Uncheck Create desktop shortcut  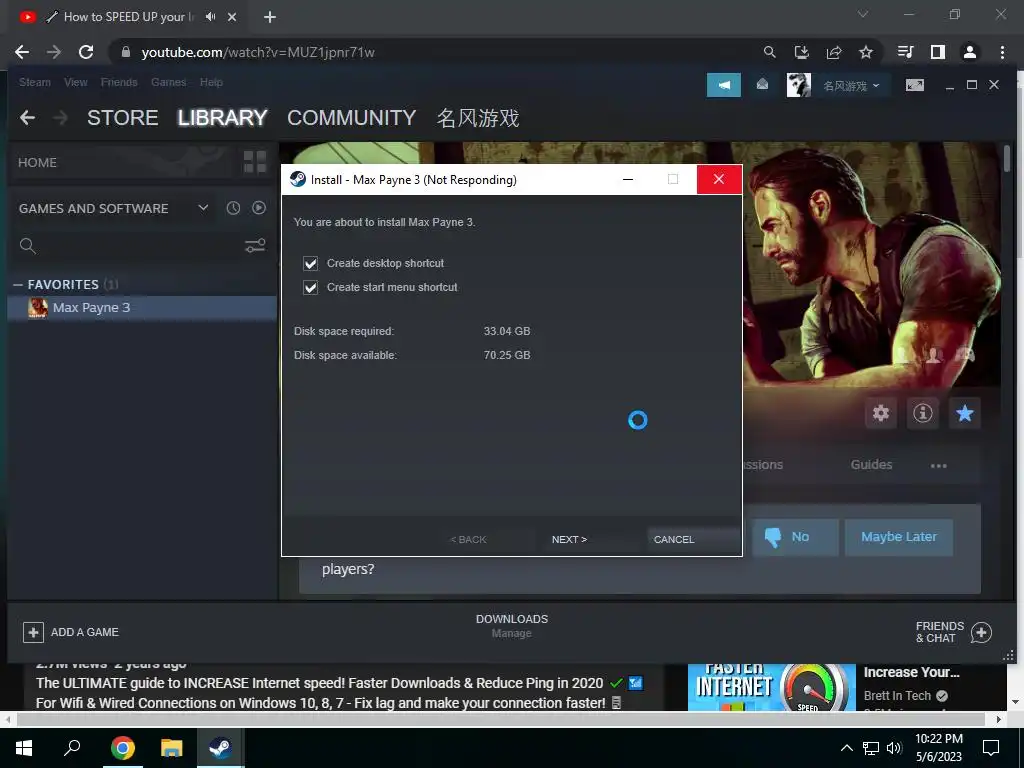pos(310,263)
